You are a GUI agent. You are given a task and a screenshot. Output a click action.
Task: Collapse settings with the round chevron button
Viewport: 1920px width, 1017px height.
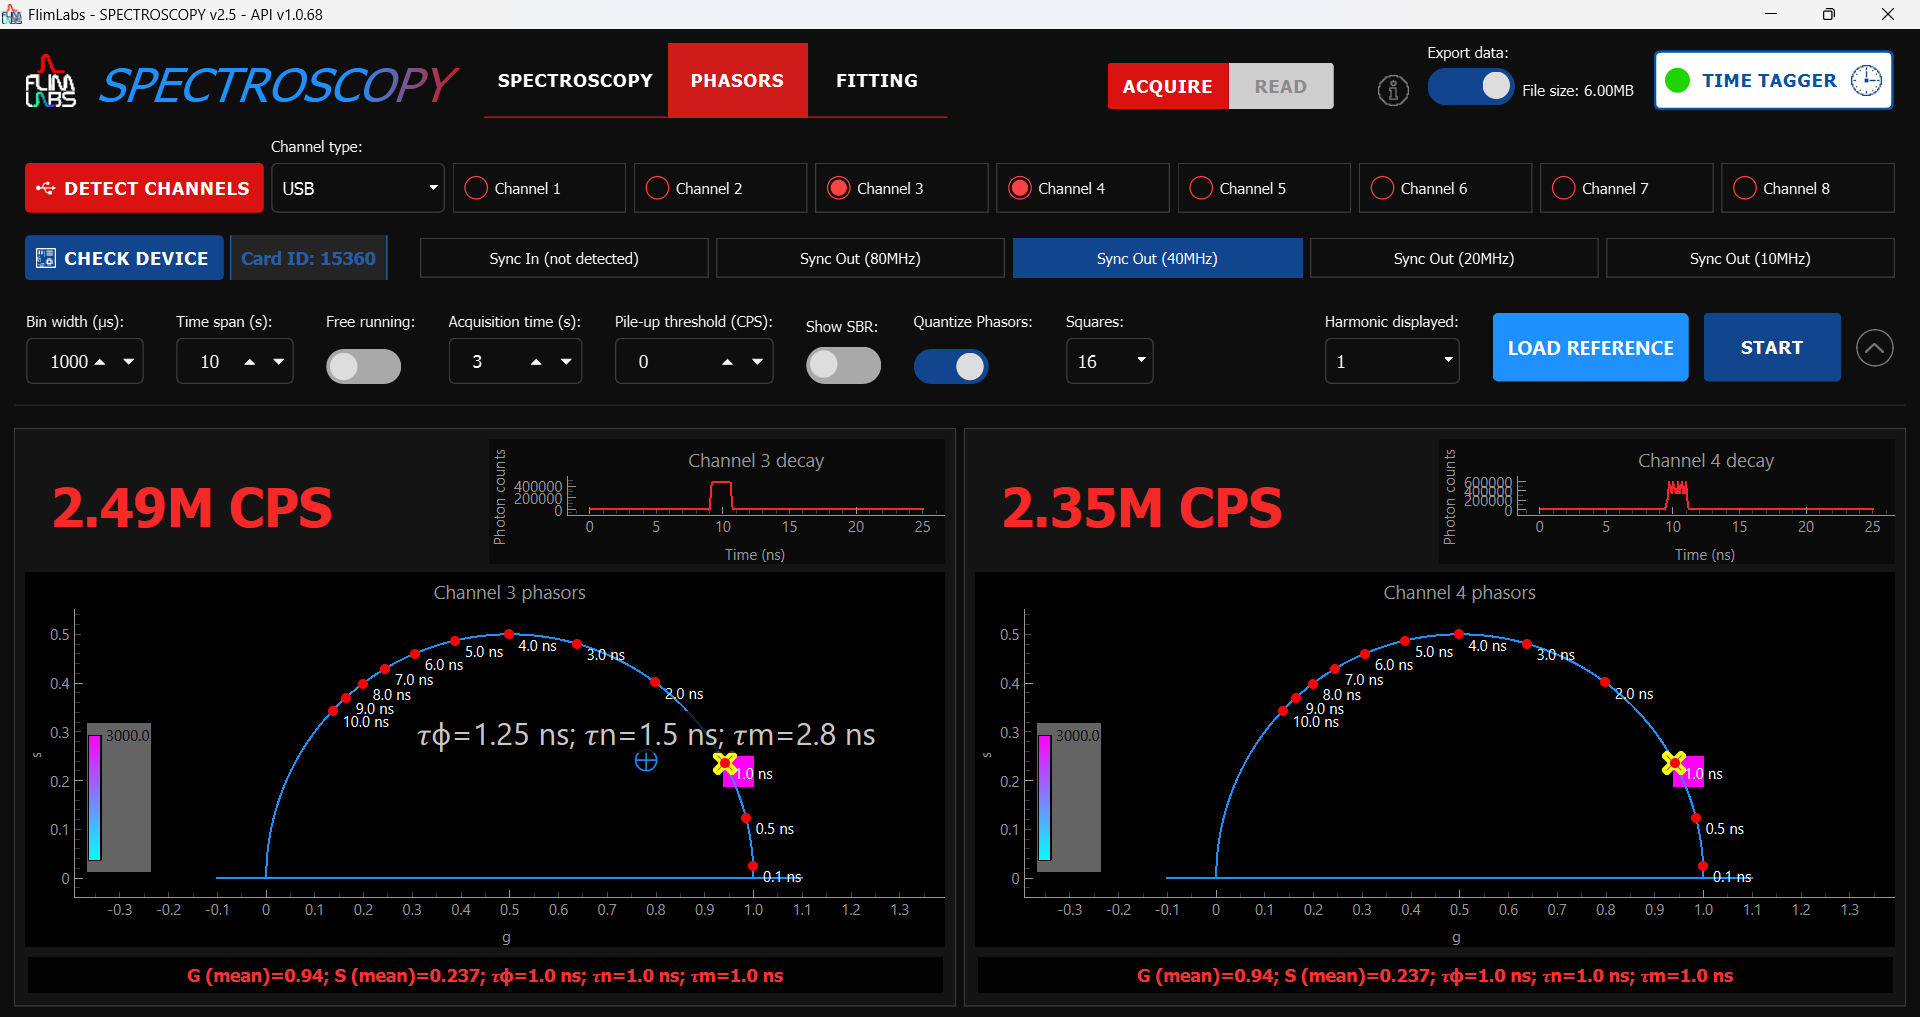[1875, 348]
